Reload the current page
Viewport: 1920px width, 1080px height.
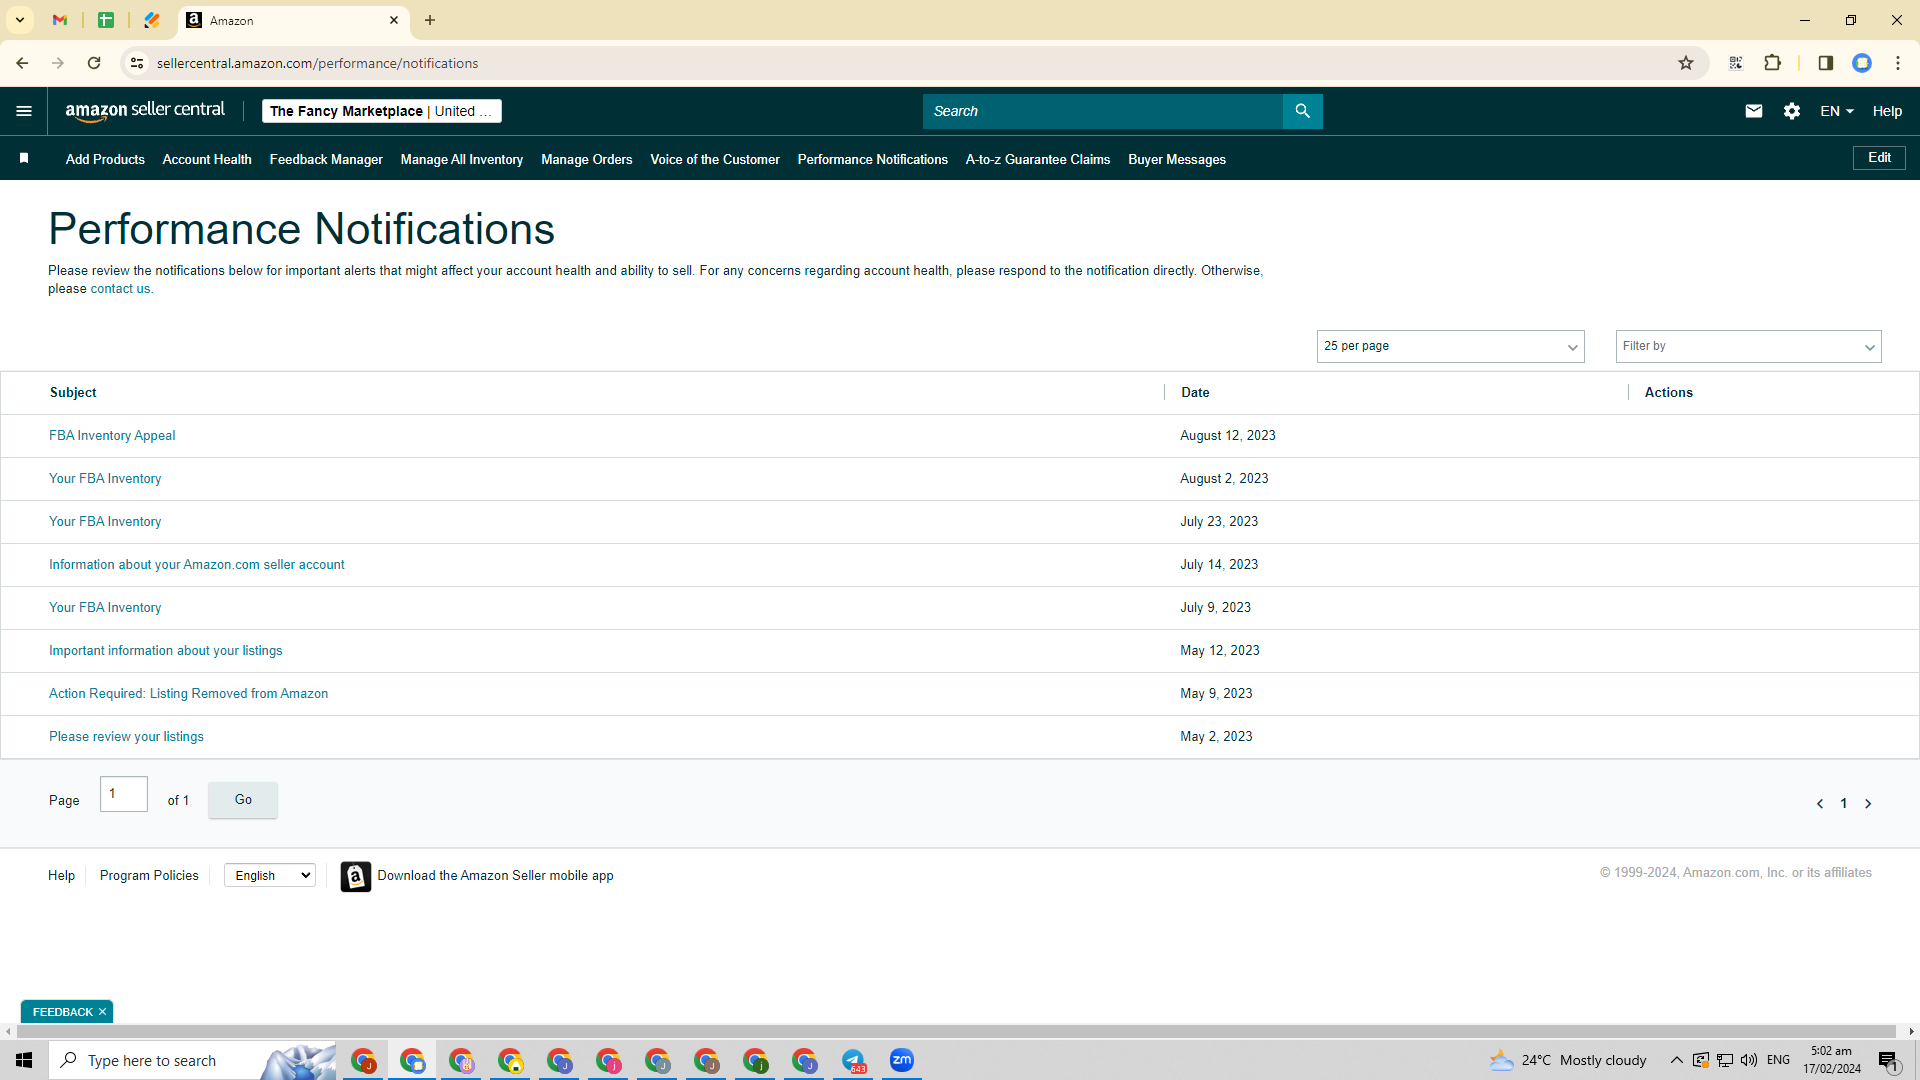pyautogui.click(x=94, y=63)
